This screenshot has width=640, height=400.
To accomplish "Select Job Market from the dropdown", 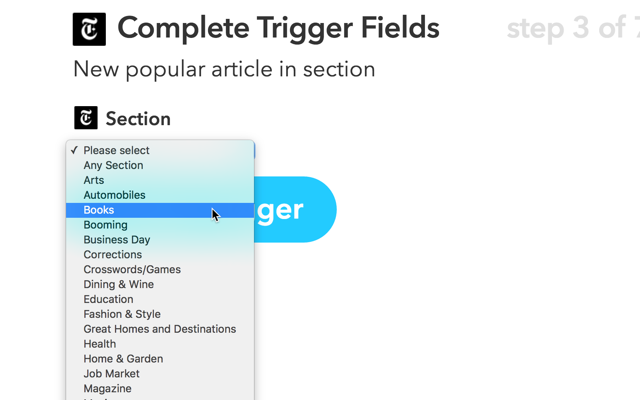I will pos(112,373).
